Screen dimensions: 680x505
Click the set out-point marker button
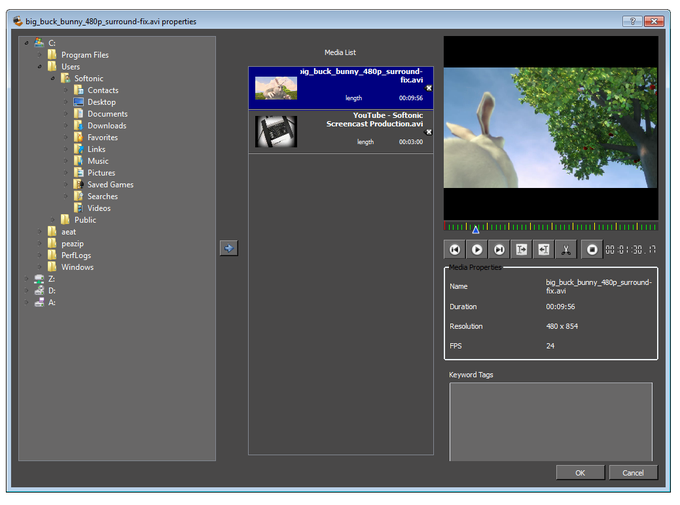[543, 249]
